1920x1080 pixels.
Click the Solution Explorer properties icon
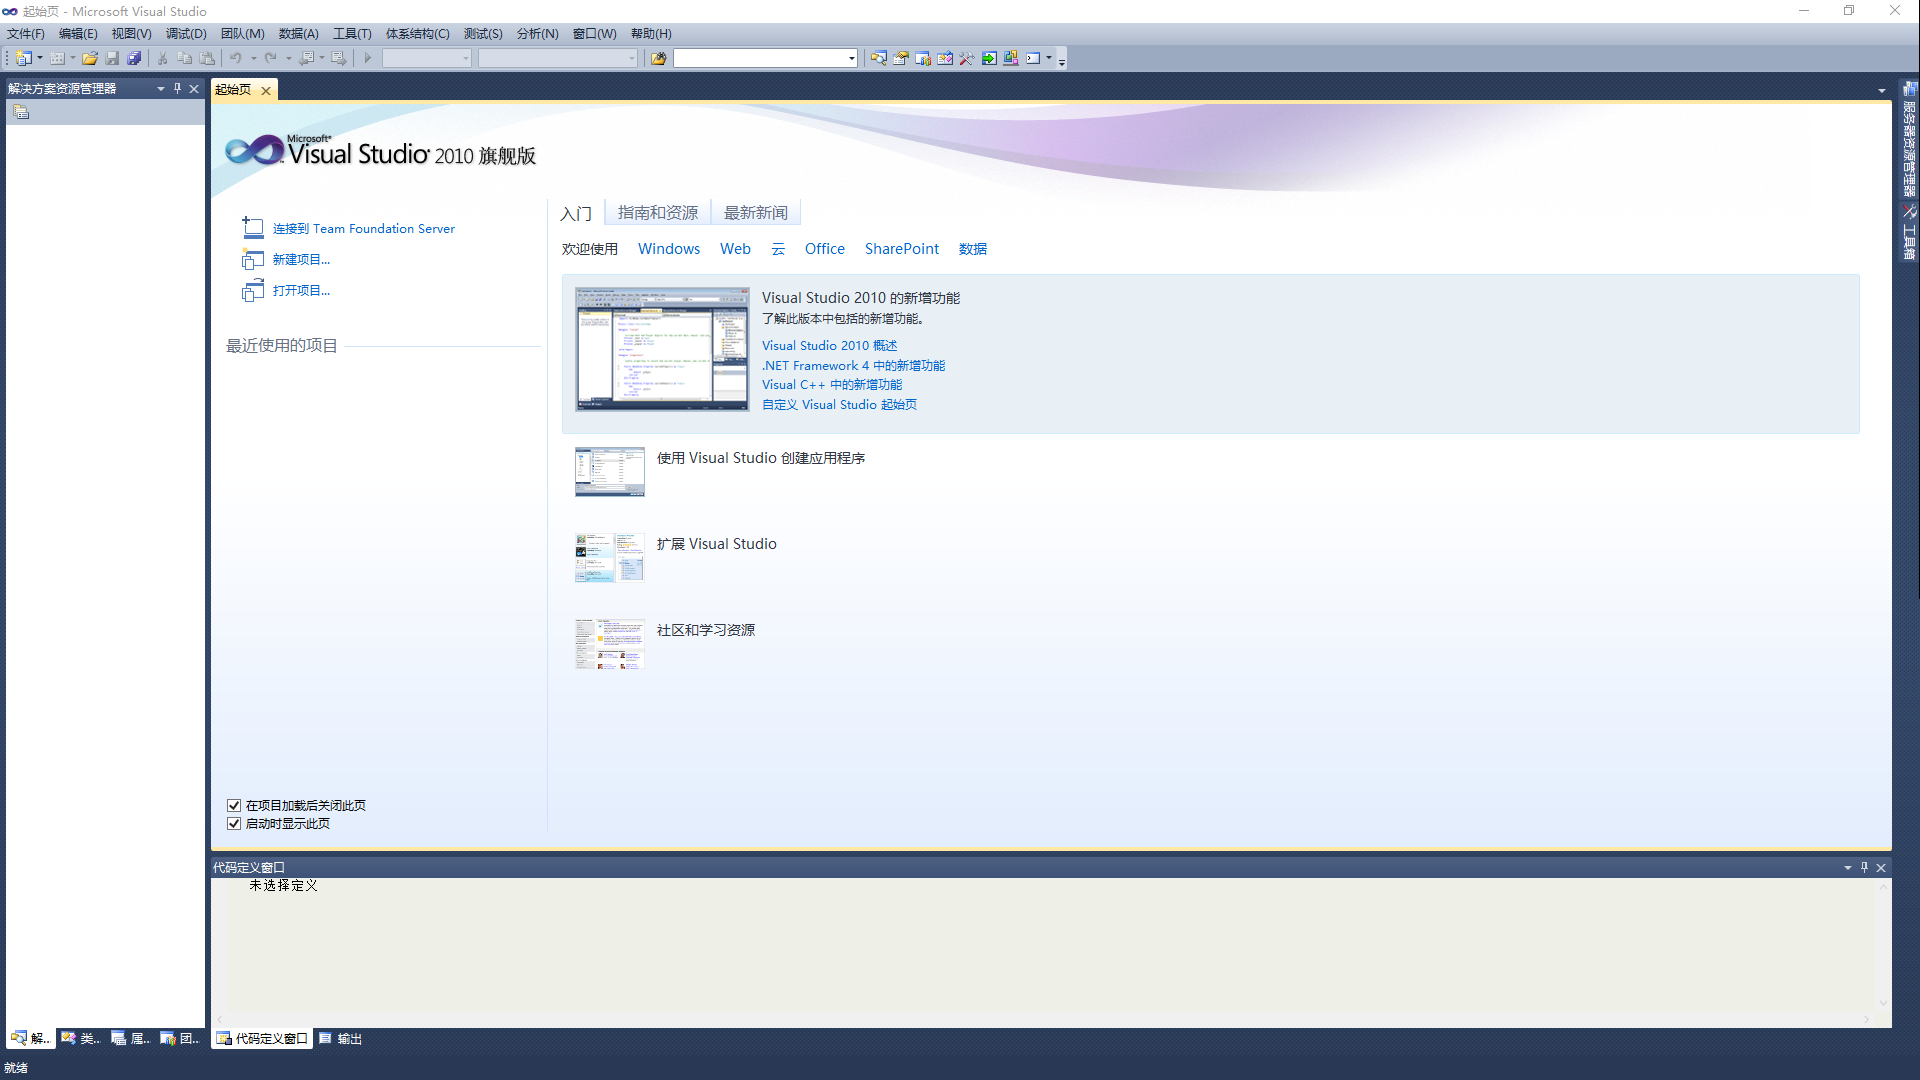(x=21, y=112)
